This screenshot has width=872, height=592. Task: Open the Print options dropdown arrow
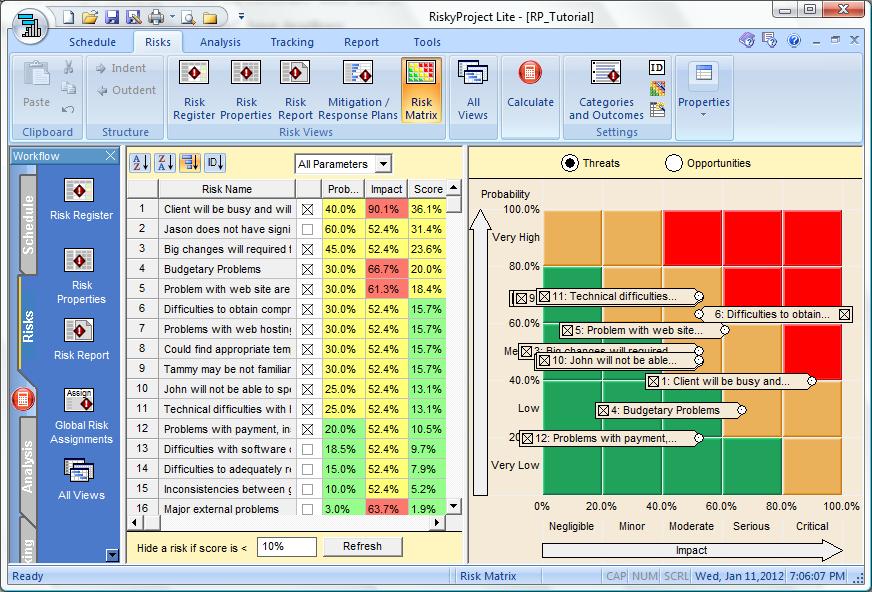pyautogui.click(x=172, y=17)
